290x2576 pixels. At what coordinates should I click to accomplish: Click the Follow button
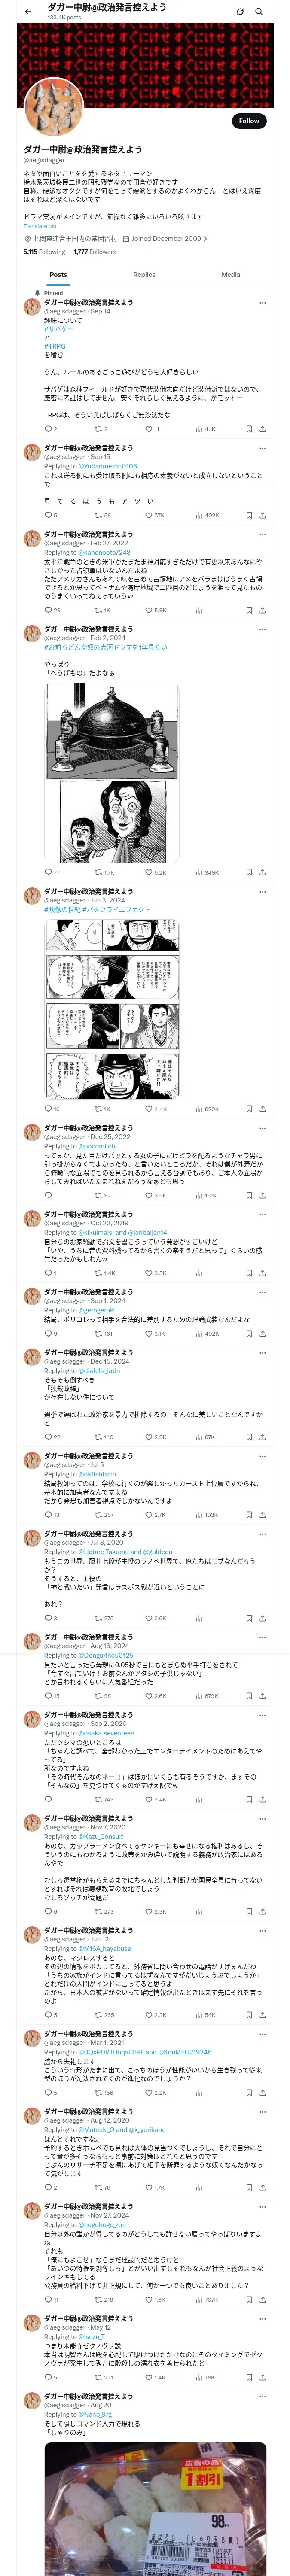pyautogui.click(x=248, y=121)
